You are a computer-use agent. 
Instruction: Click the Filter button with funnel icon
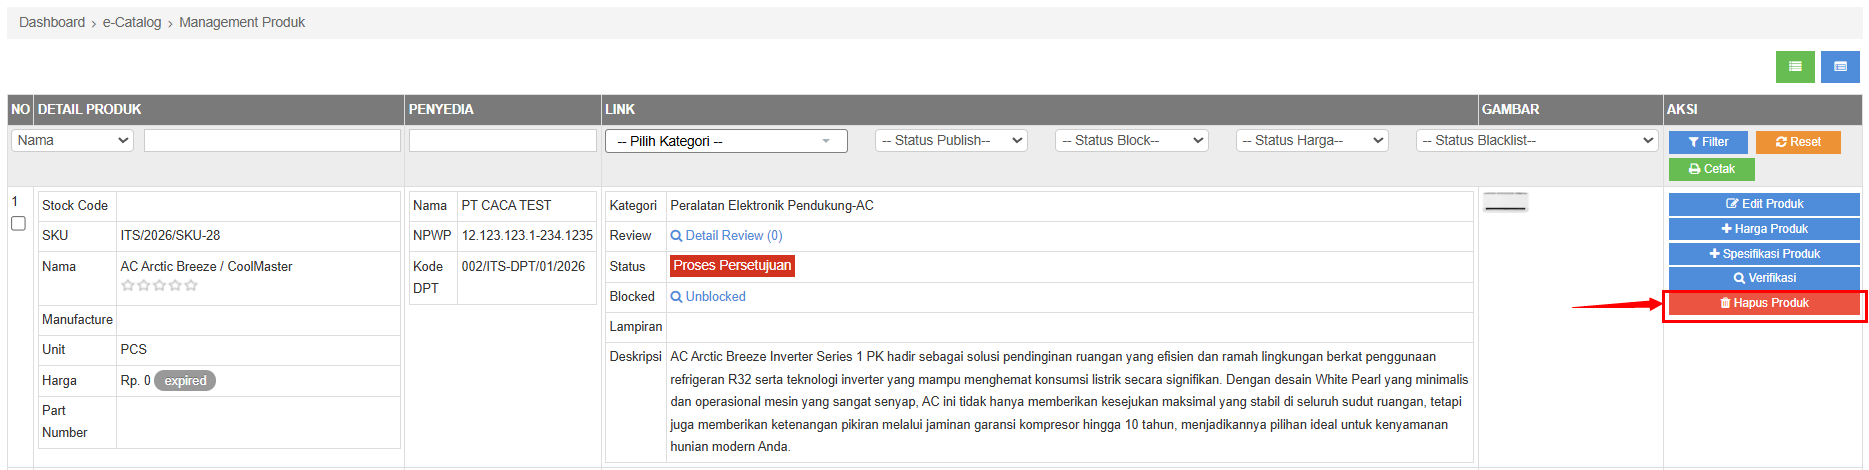click(x=1708, y=142)
